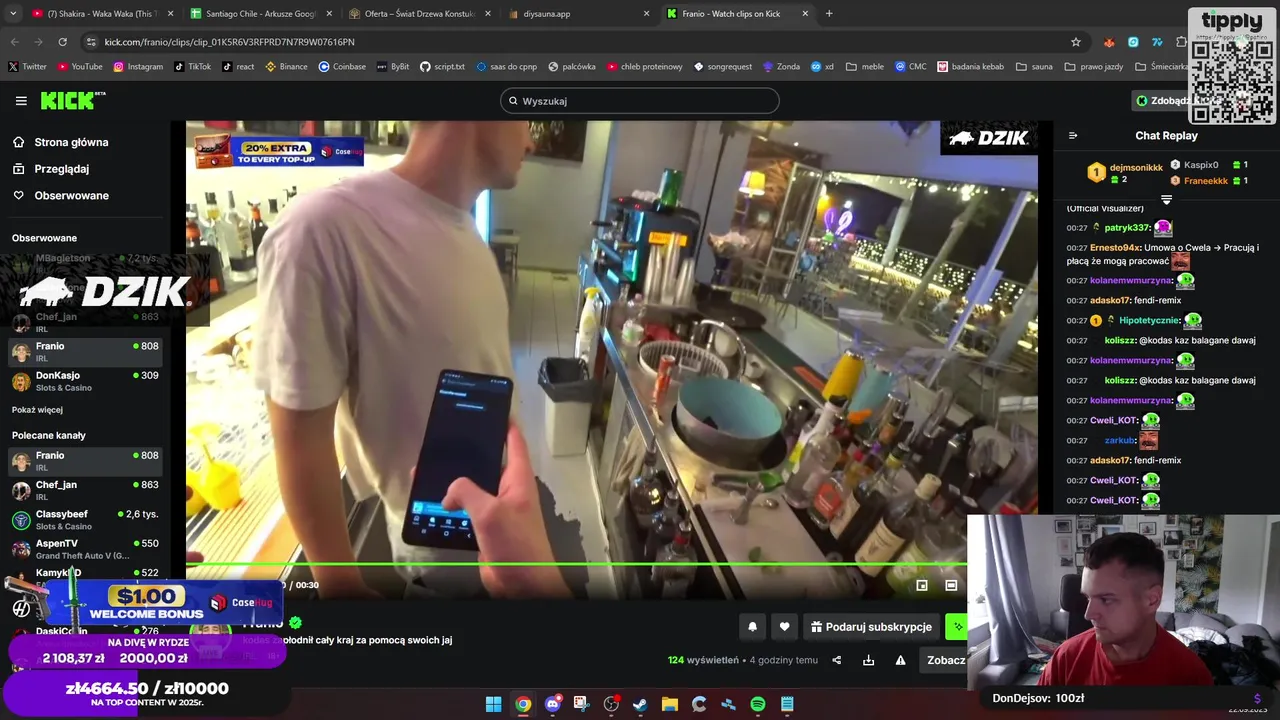Go back with the browser arrow
Screen dimensions: 1280x720
coord(14,42)
